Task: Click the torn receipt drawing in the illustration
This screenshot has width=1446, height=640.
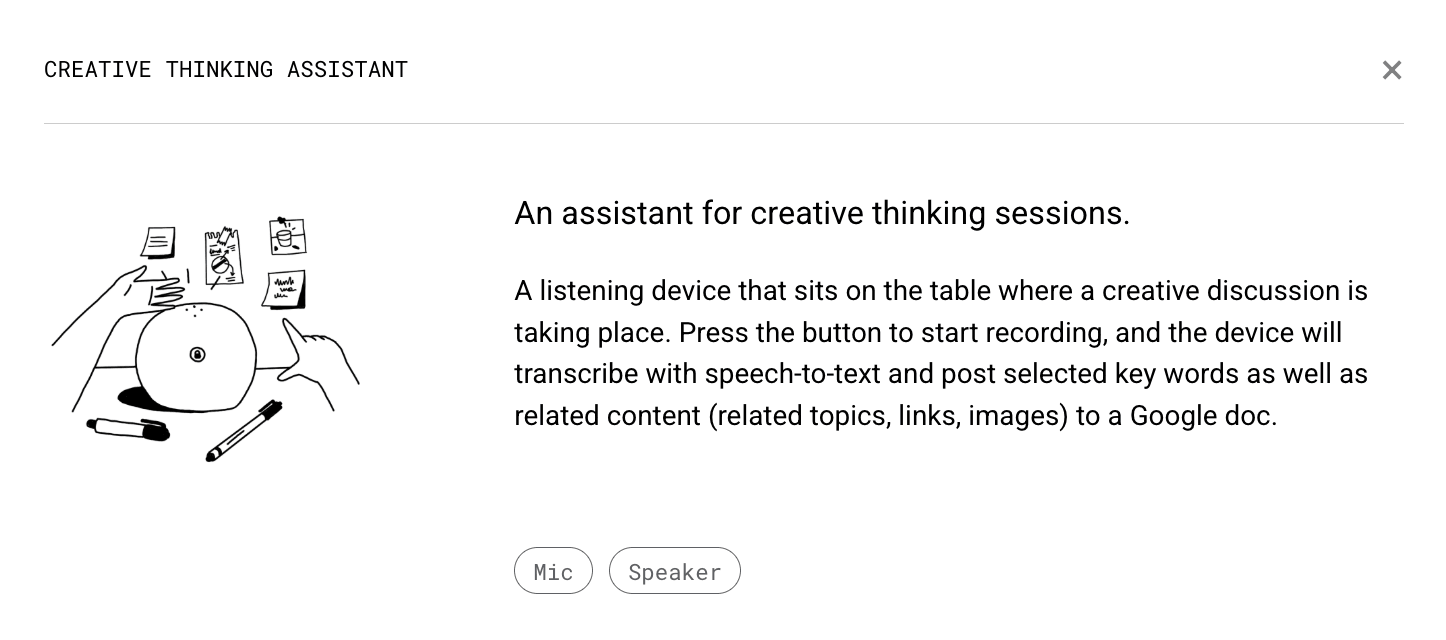Action: [221, 255]
